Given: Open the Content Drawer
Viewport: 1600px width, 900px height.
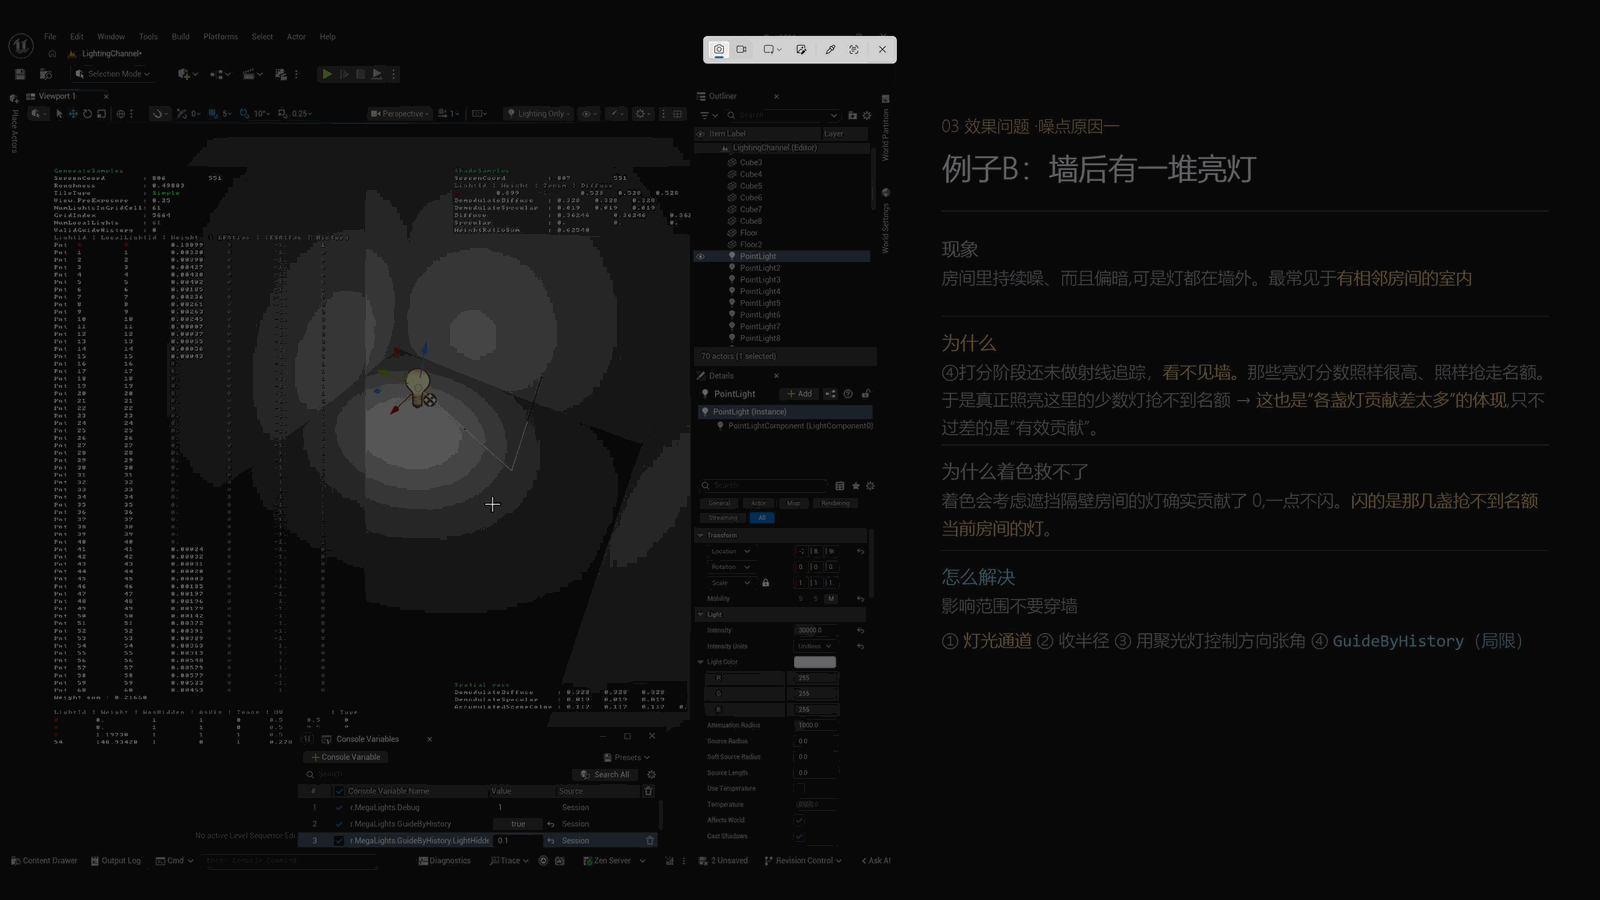Looking at the screenshot, I should click(x=44, y=861).
